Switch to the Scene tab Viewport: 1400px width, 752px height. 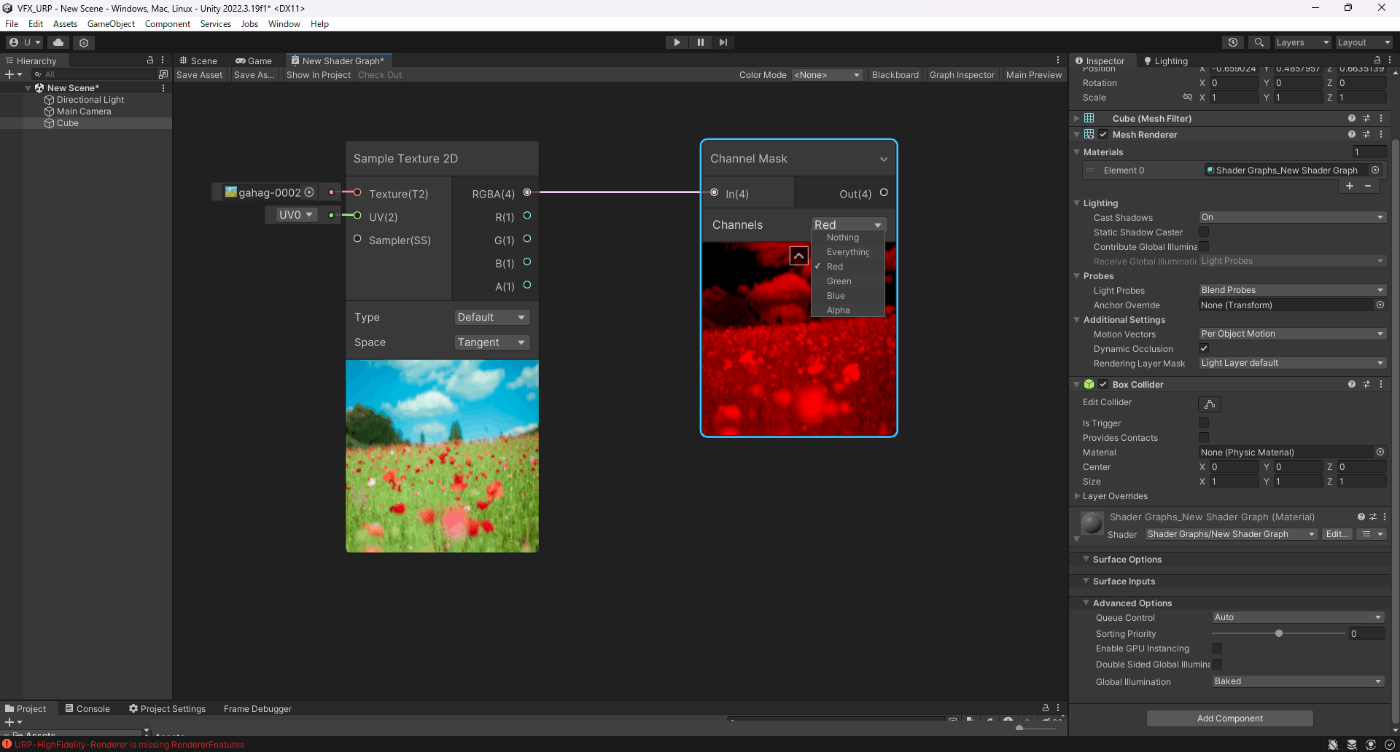(197, 60)
